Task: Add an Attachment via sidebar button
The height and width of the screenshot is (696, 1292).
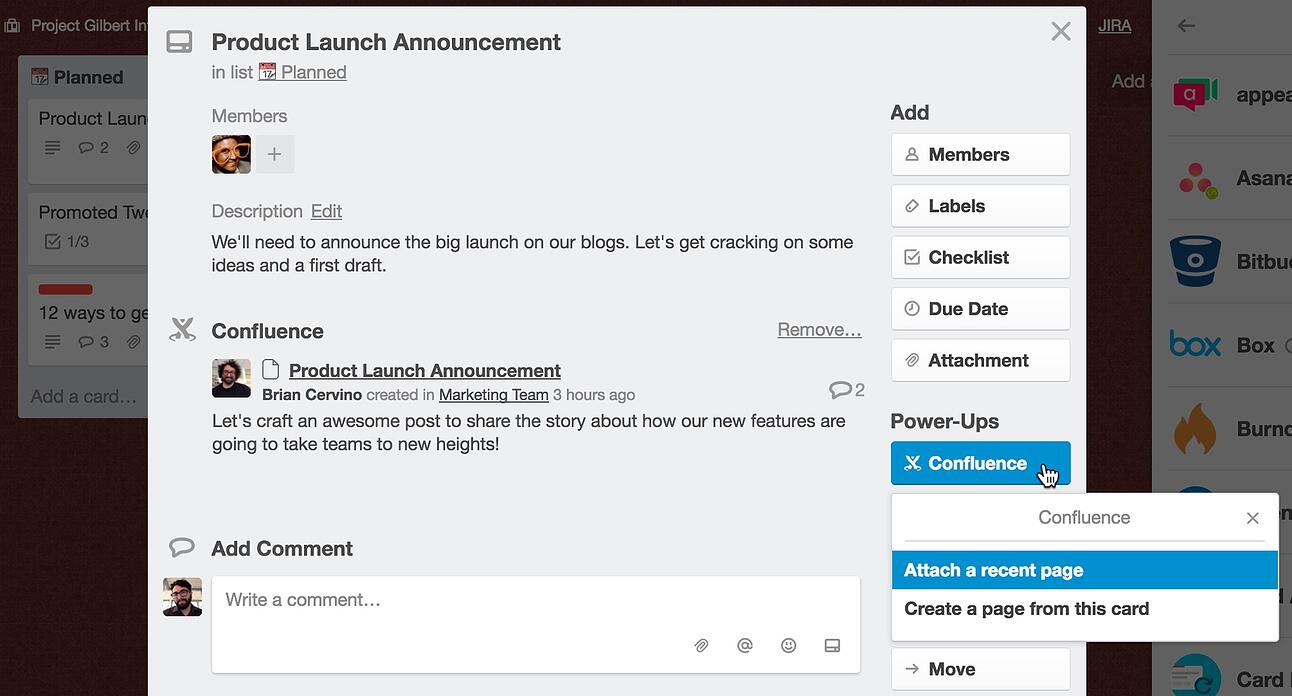Action: coord(980,361)
